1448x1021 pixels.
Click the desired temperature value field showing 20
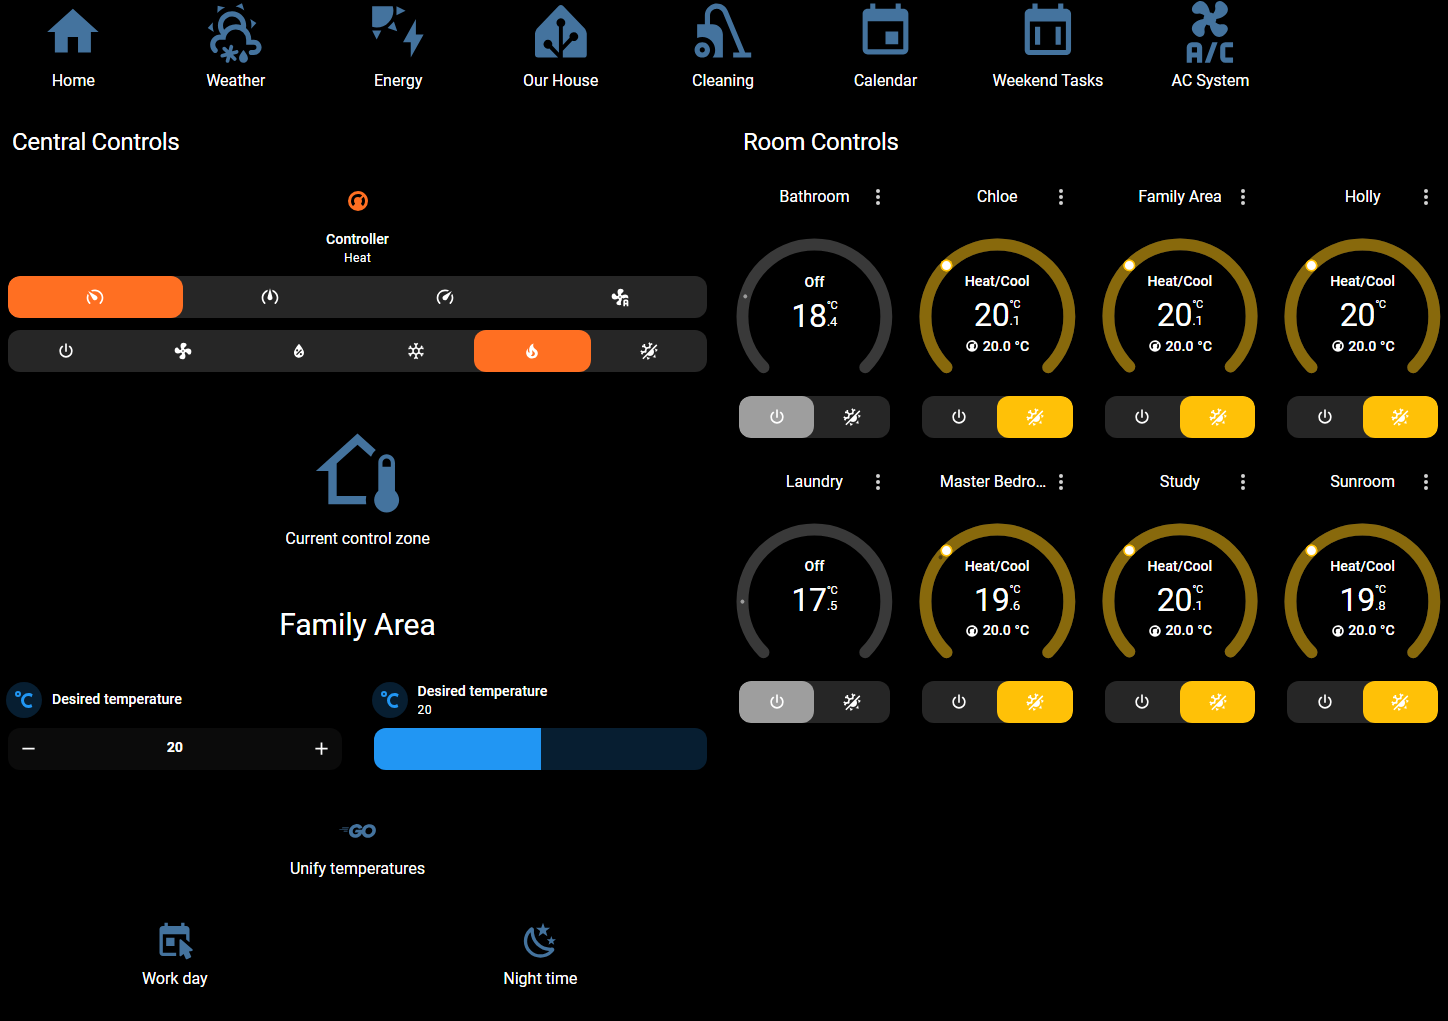tap(175, 748)
